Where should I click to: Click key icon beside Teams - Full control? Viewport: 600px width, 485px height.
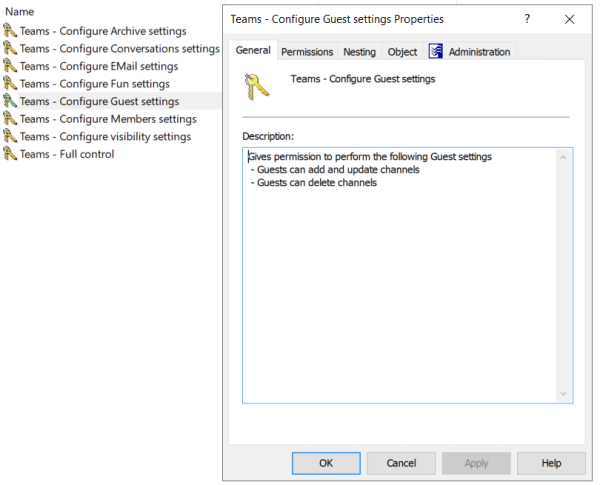(x=11, y=154)
